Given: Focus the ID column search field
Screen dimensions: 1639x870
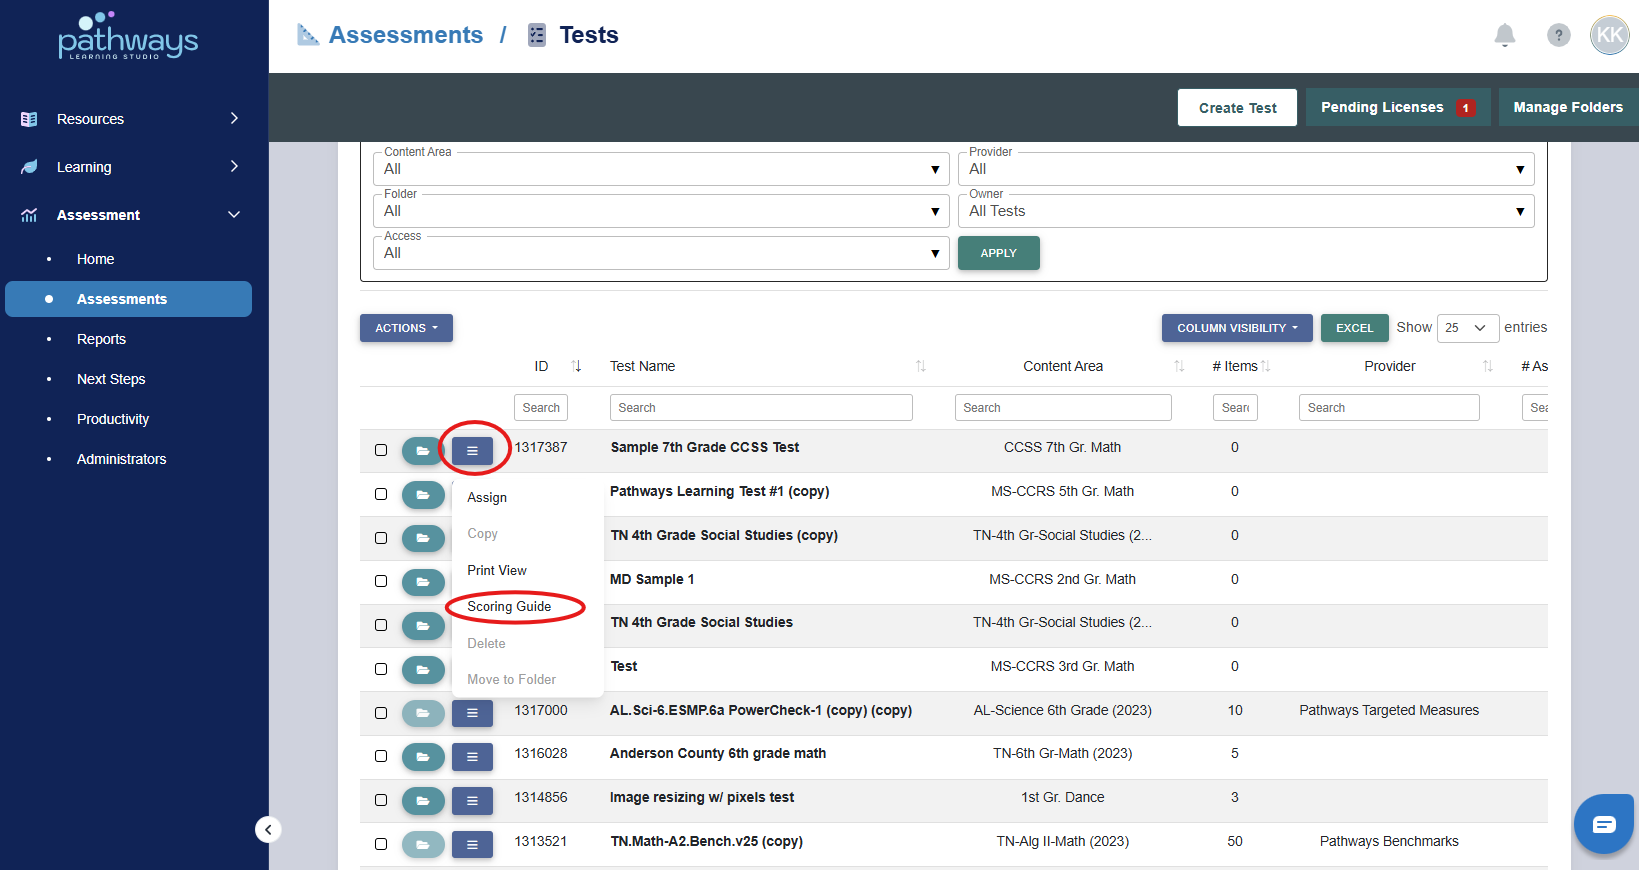Looking at the screenshot, I should (x=541, y=407).
